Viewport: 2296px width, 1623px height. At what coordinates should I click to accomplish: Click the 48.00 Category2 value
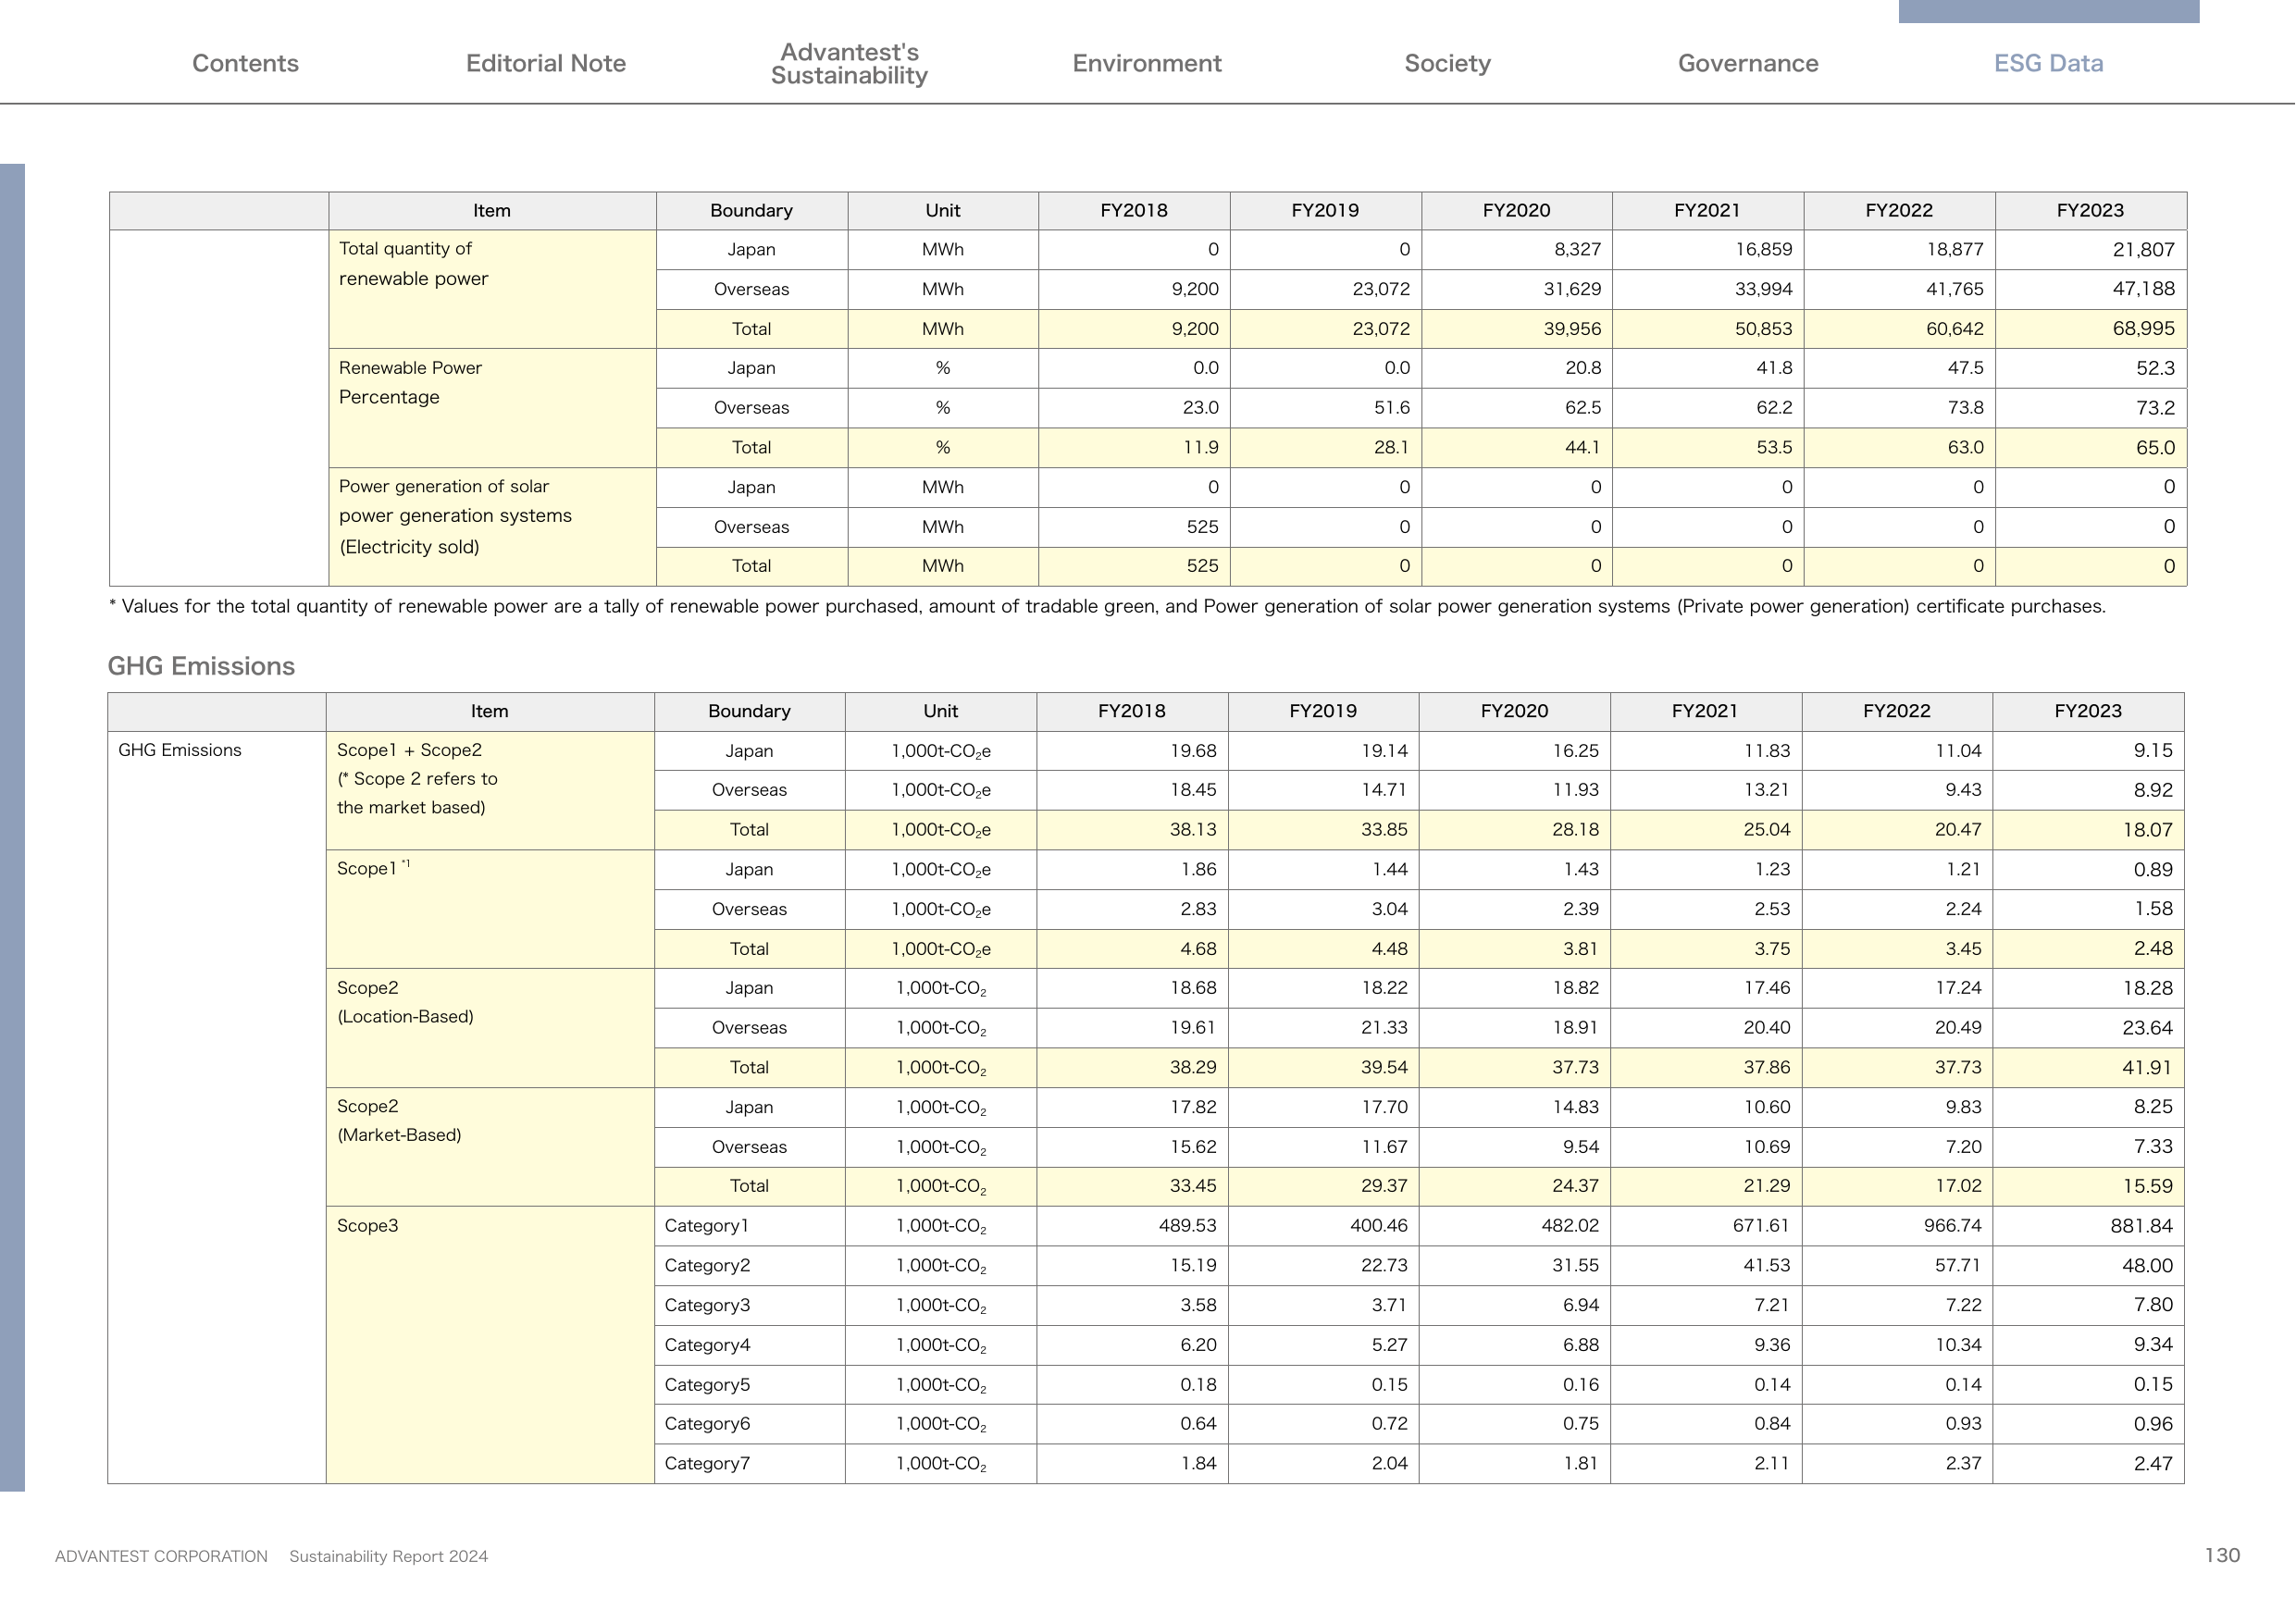coord(2147,1266)
